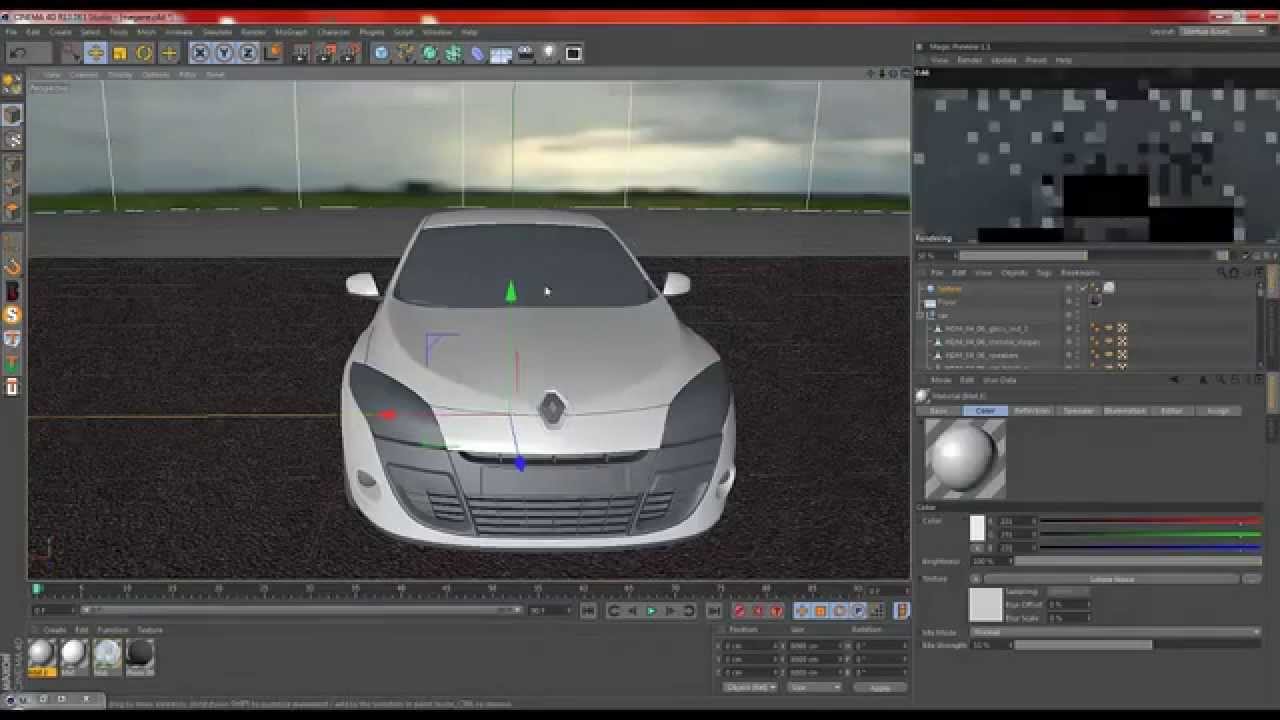Open the Object coordinate system dropdown
The image size is (1280, 720).
coord(750,688)
